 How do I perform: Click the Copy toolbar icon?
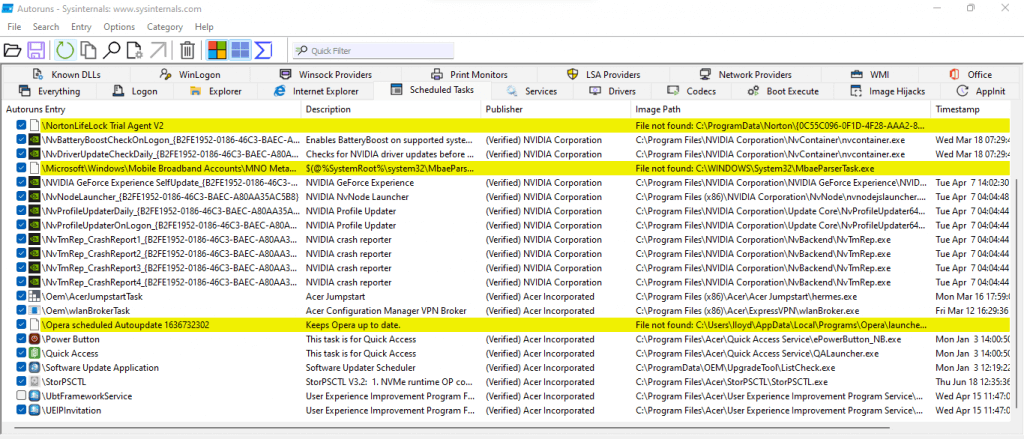(x=89, y=50)
